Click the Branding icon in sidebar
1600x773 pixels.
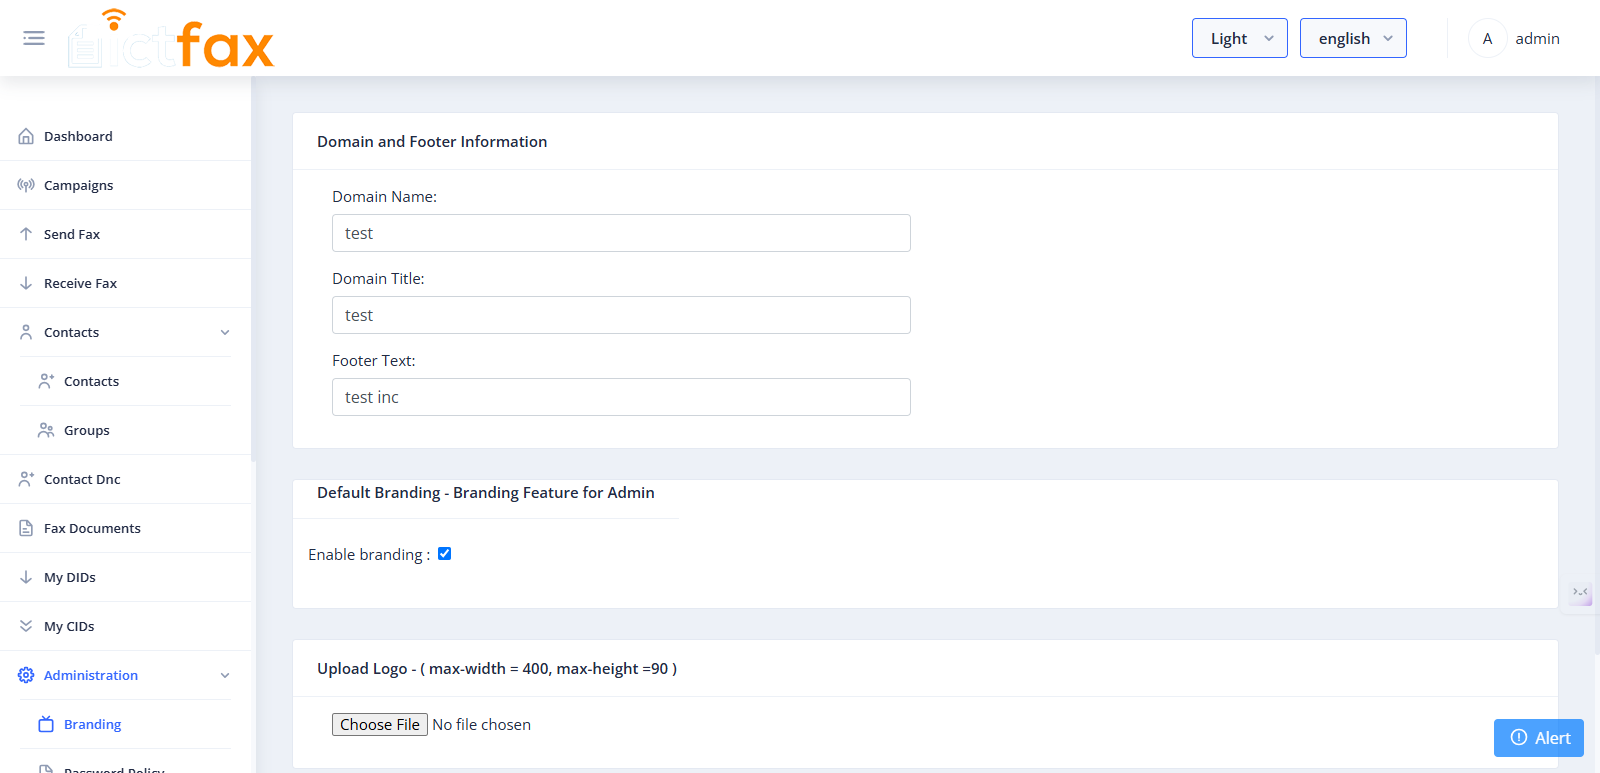[46, 724]
